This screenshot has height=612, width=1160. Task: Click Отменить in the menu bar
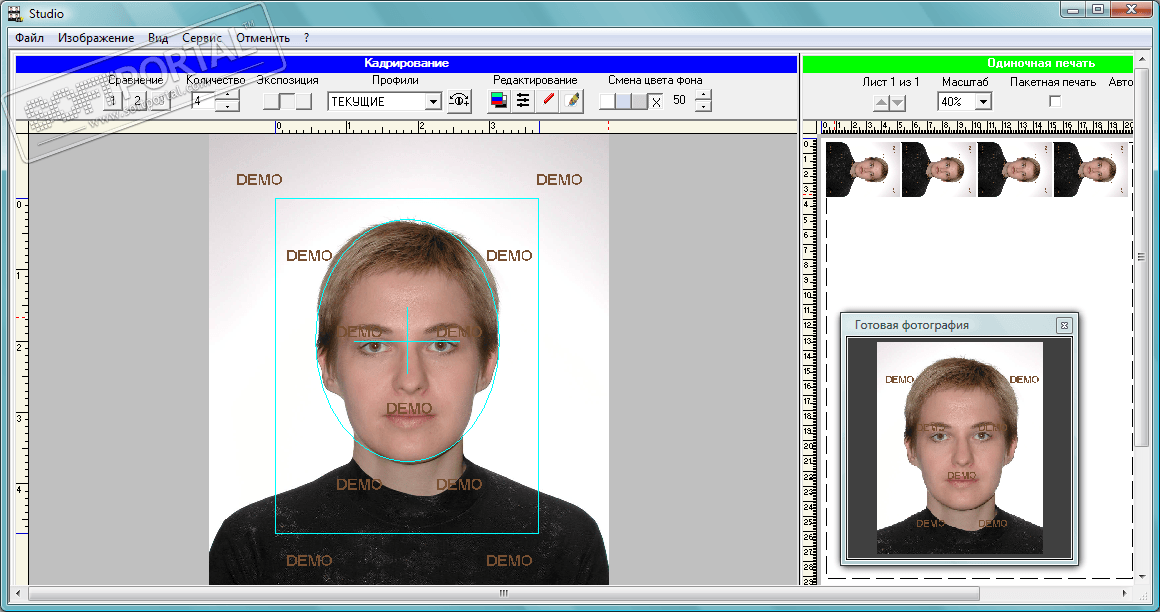coord(263,38)
